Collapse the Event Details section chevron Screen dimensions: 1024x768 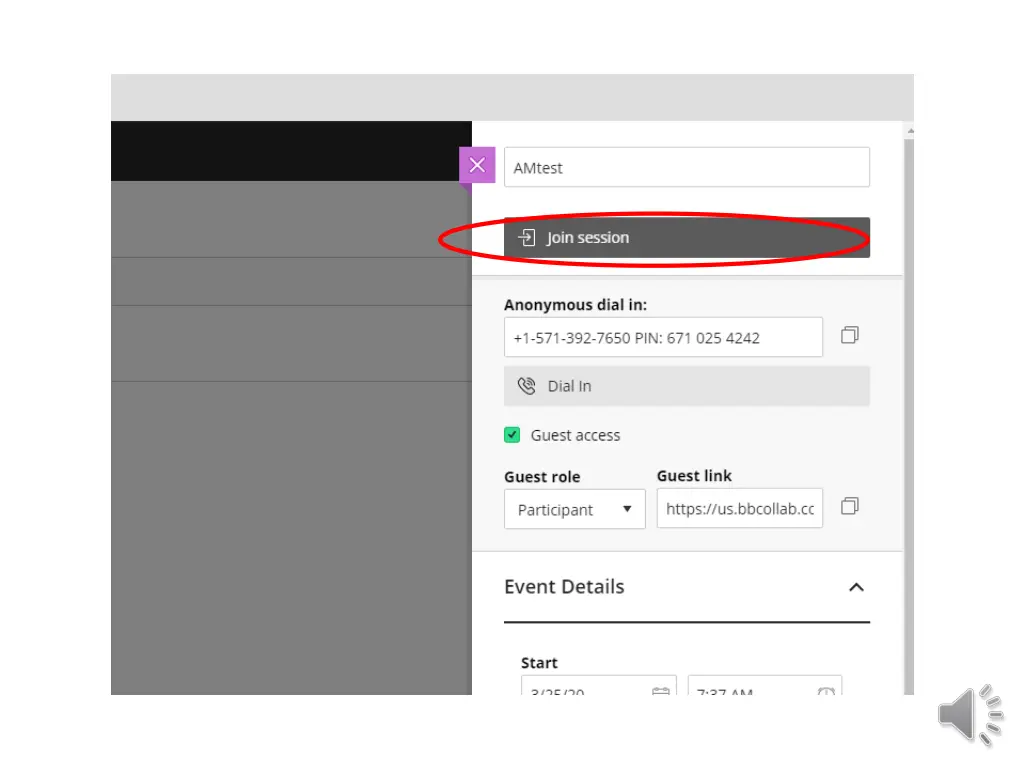click(856, 587)
